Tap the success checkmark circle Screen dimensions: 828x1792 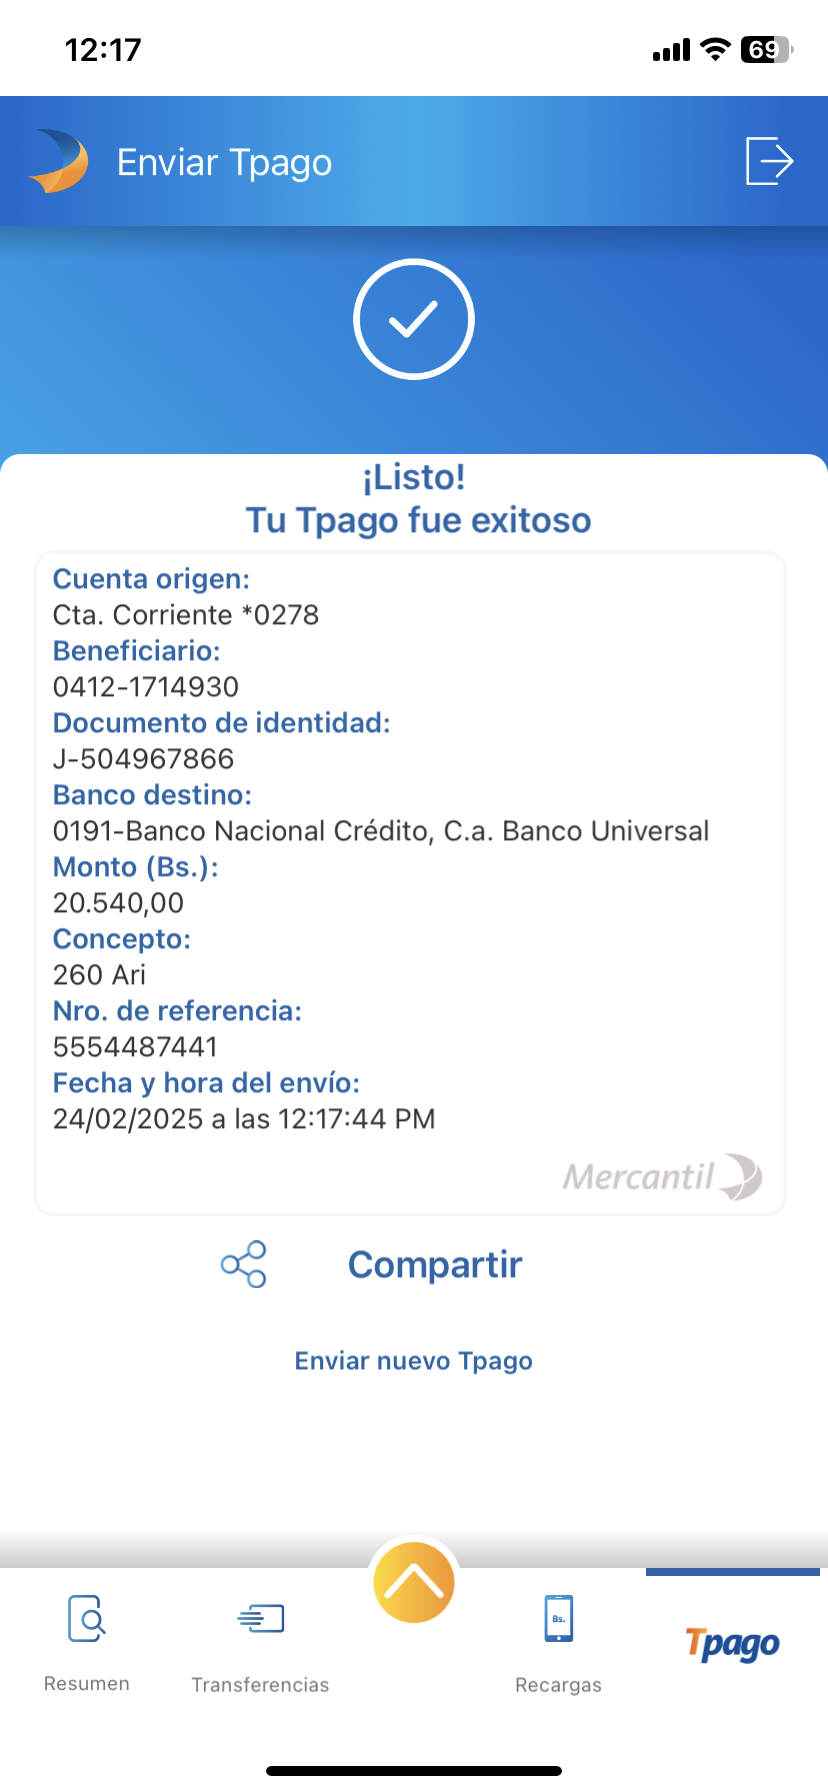tap(413, 319)
